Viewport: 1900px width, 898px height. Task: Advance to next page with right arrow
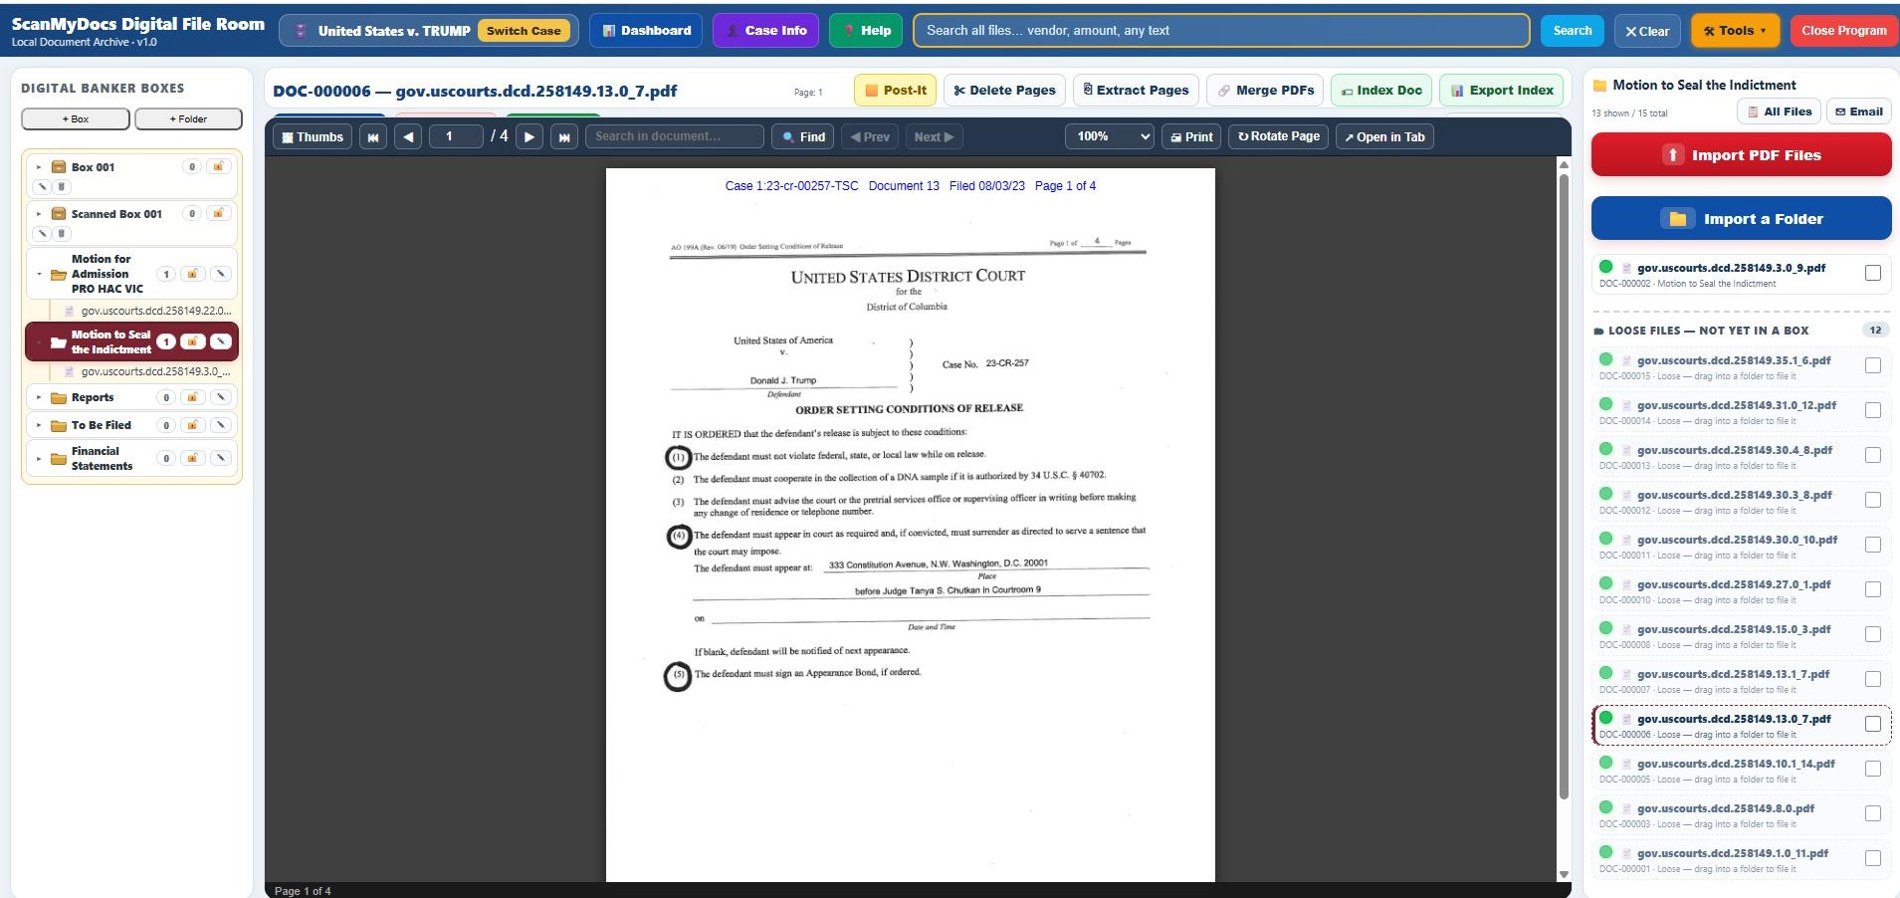tap(530, 137)
